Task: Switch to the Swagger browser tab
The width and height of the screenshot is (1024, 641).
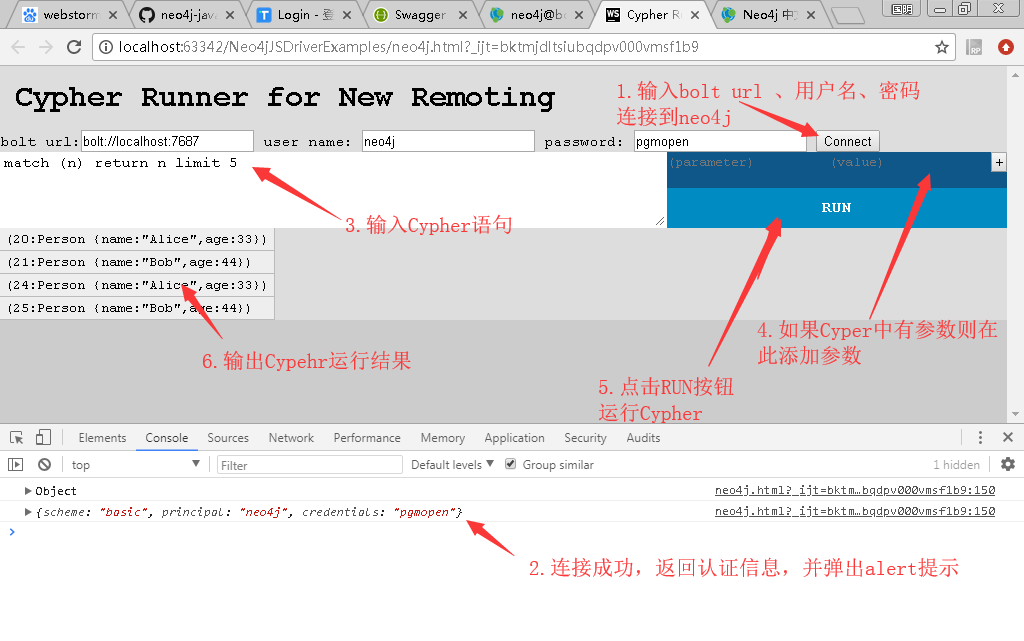Action: pos(419,14)
